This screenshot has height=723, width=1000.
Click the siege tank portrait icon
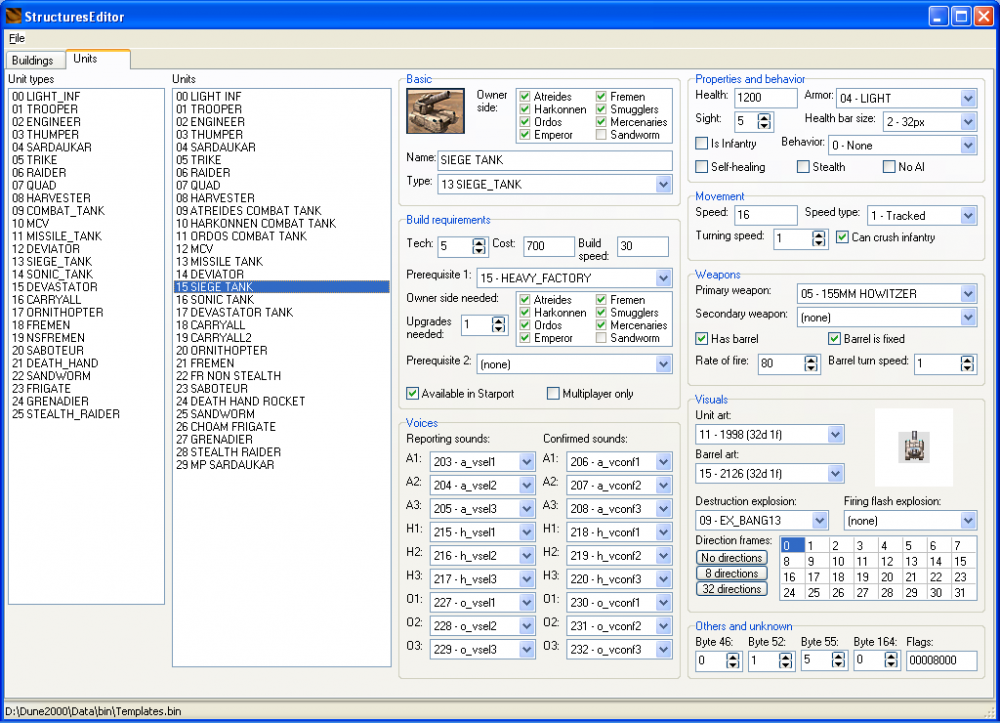tap(436, 111)
